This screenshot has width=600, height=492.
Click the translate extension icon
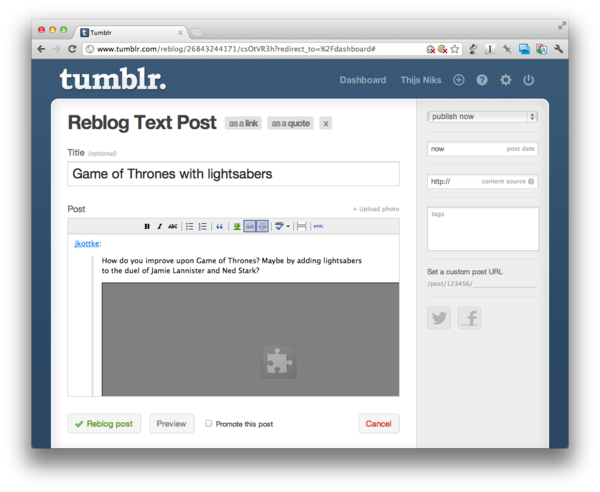pyautogui.click(x=541, y=49)
